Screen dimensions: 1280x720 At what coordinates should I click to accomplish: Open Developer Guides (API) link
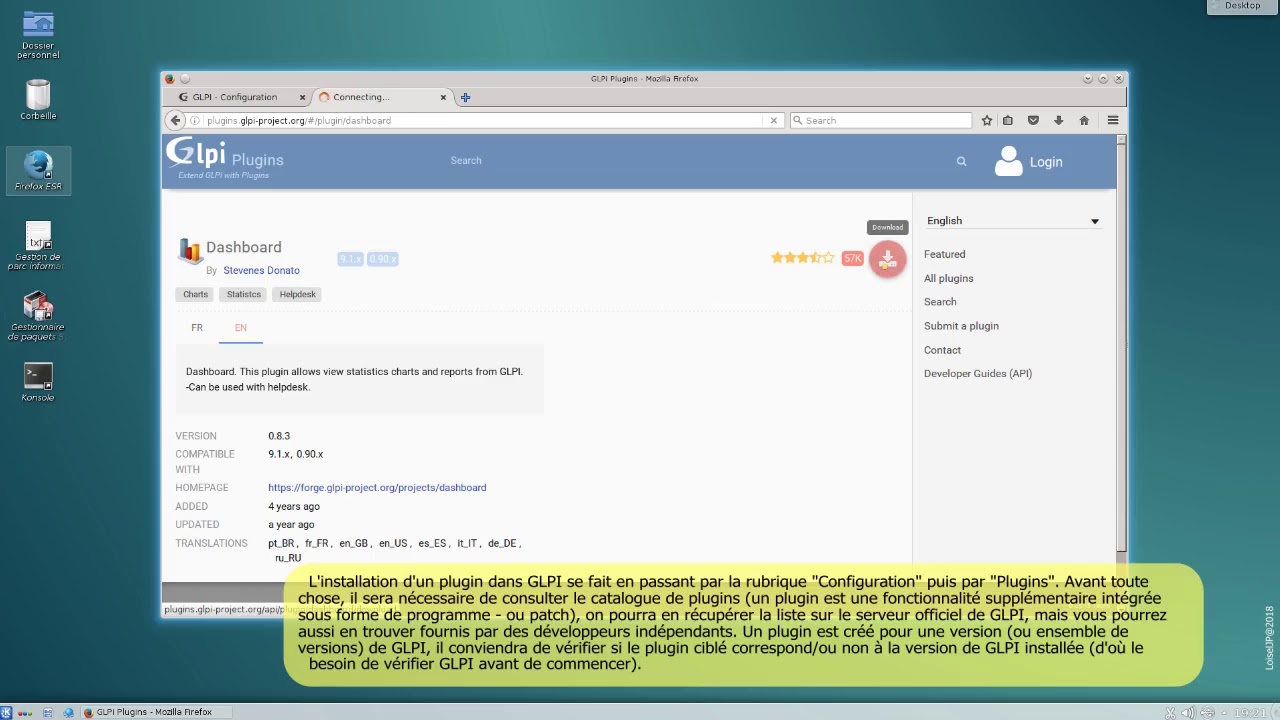tap(978, 374)
